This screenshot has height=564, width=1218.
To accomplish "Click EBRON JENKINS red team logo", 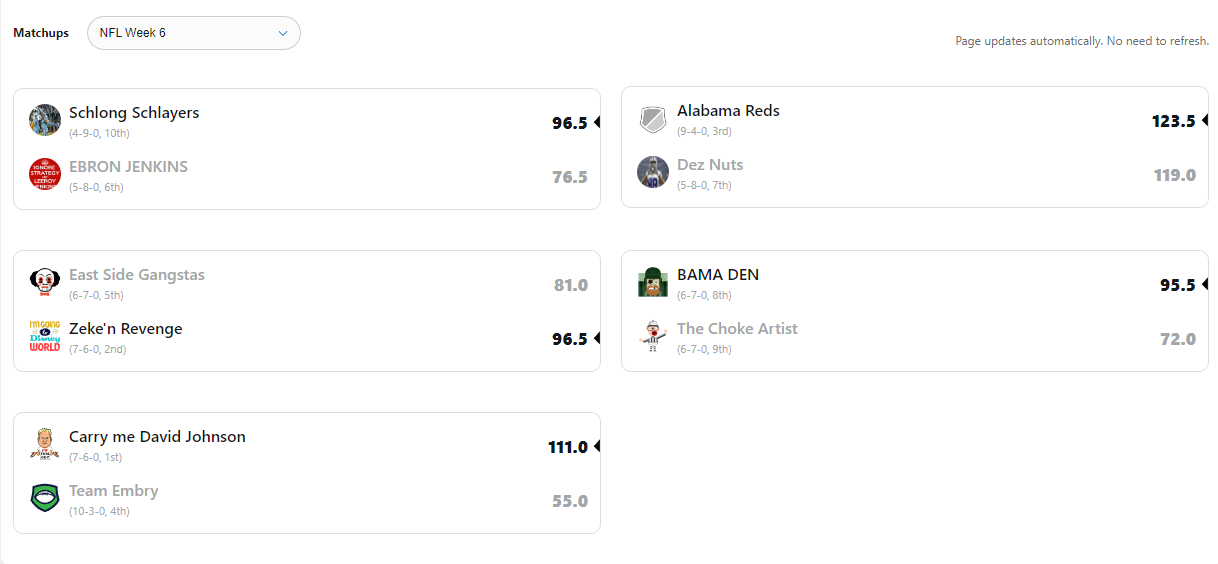I will 45,174.
